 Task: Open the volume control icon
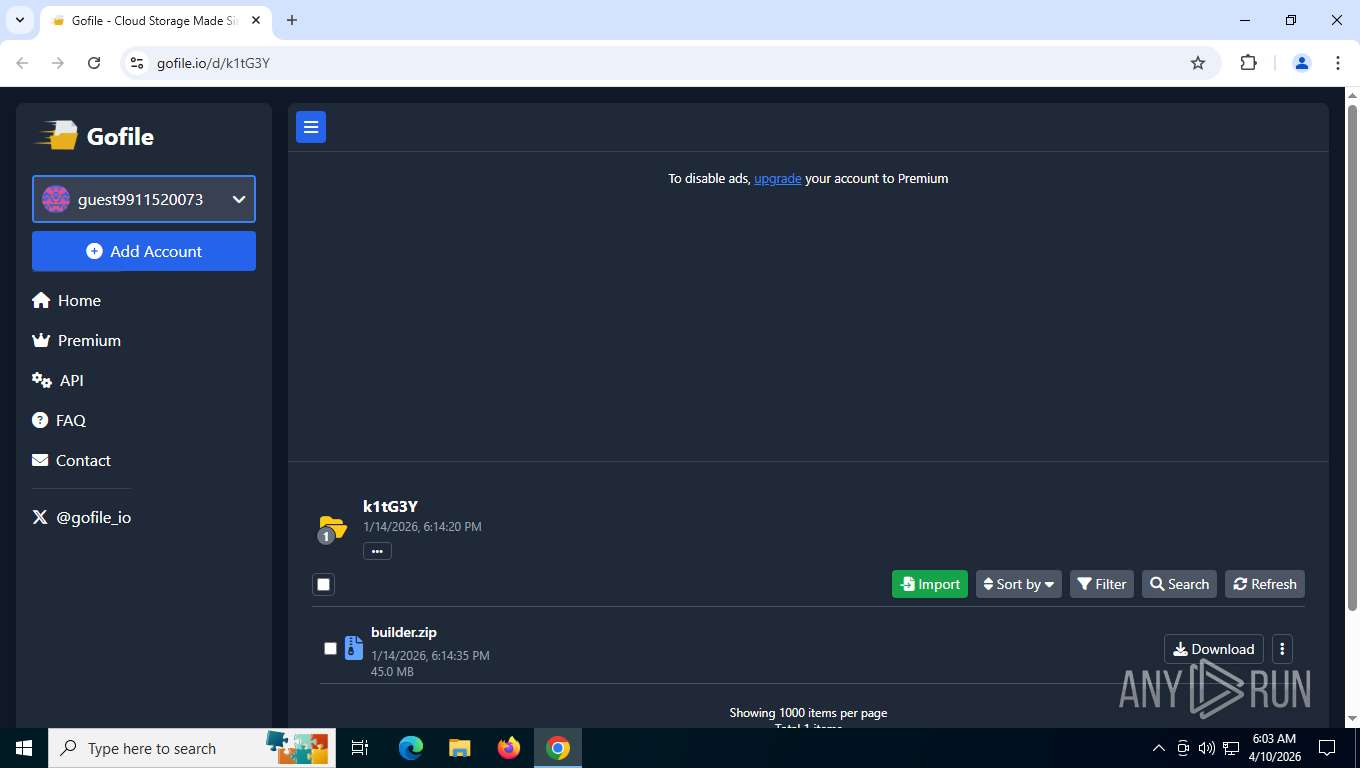click(1206, 748)
